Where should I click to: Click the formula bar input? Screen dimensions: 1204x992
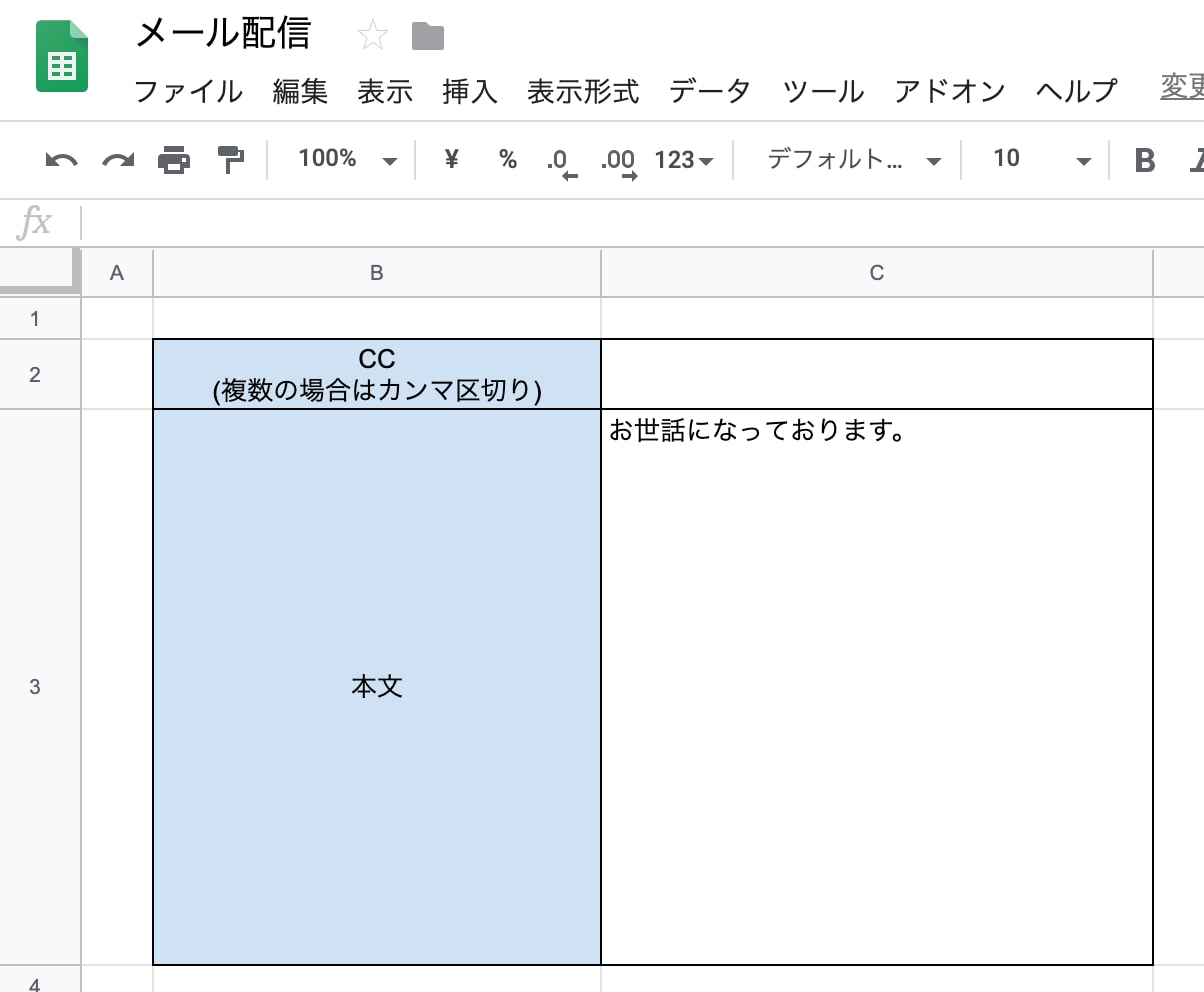click(642, 222)
